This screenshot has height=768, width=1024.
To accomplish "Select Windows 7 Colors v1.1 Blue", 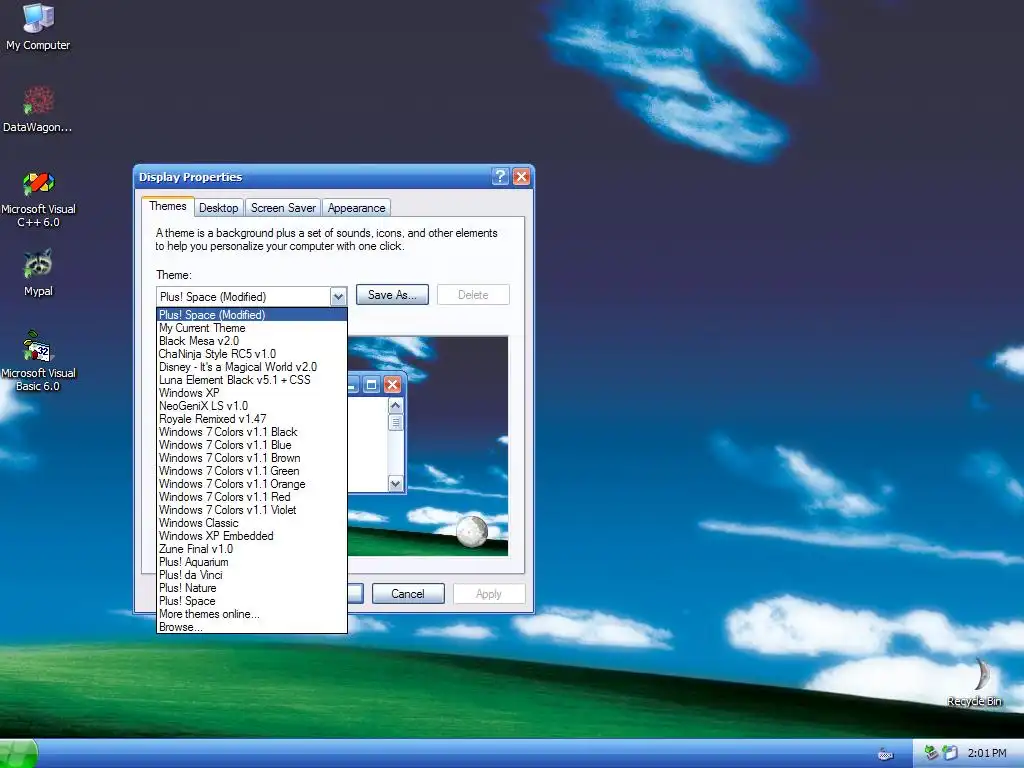I will tap(251, 445).
